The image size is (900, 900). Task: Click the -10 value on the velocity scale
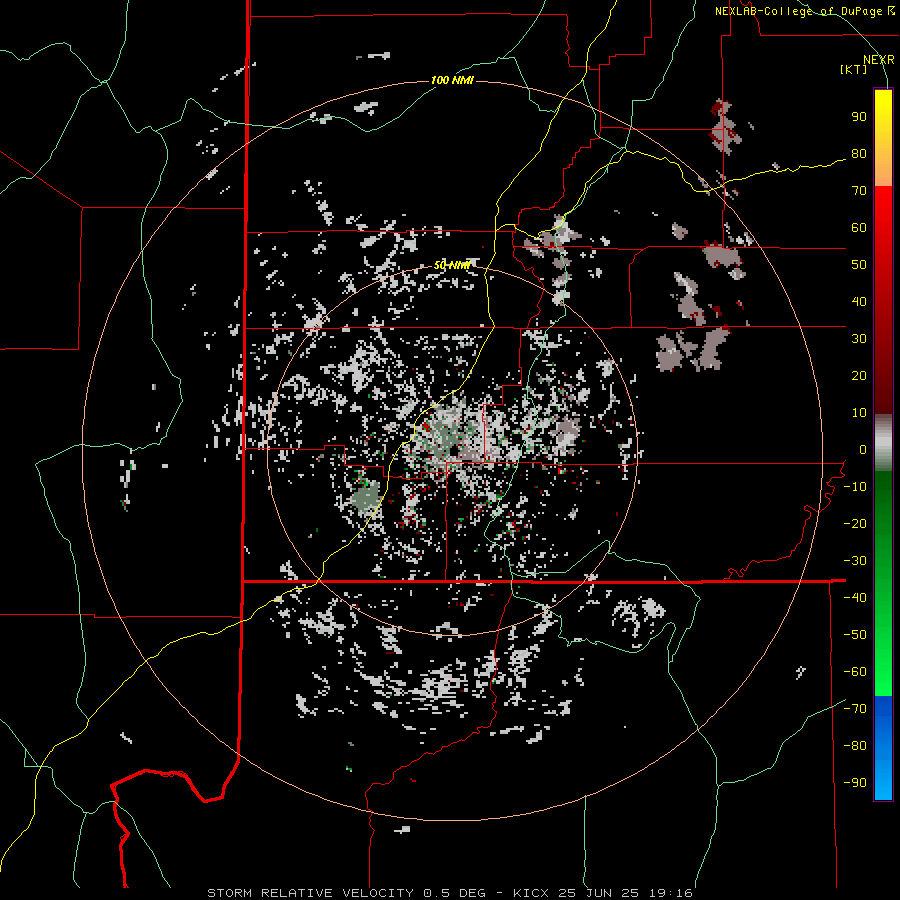pyautogui.click(x=855, y=487)
